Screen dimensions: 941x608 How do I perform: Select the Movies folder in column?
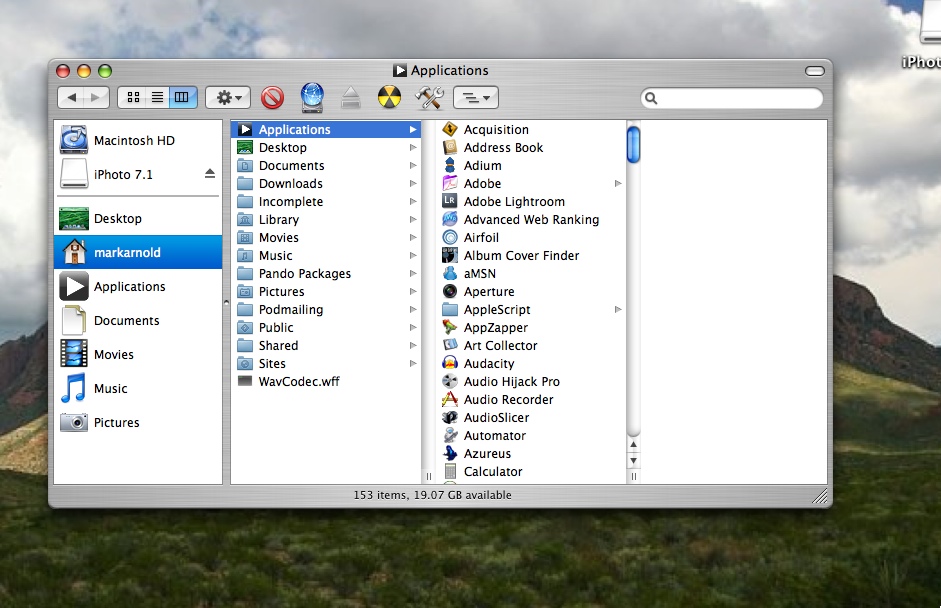(x=326, y=238)
